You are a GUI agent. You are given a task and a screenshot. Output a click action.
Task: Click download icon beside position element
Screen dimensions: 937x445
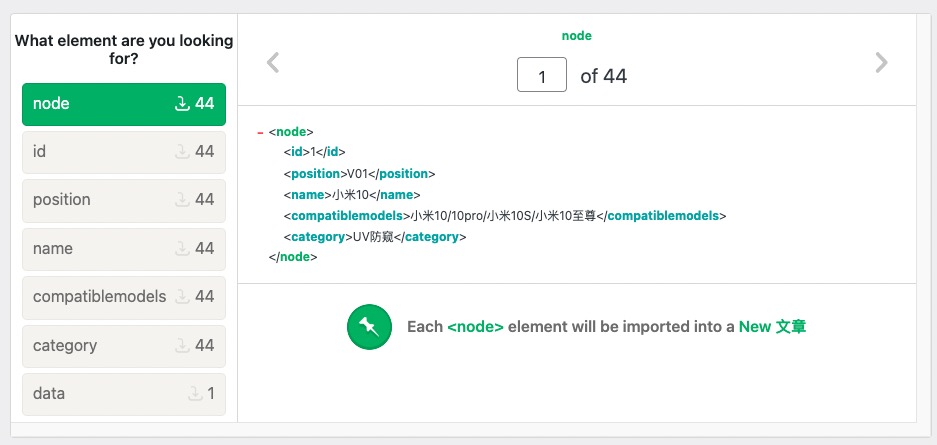click(x=182, y=200)
